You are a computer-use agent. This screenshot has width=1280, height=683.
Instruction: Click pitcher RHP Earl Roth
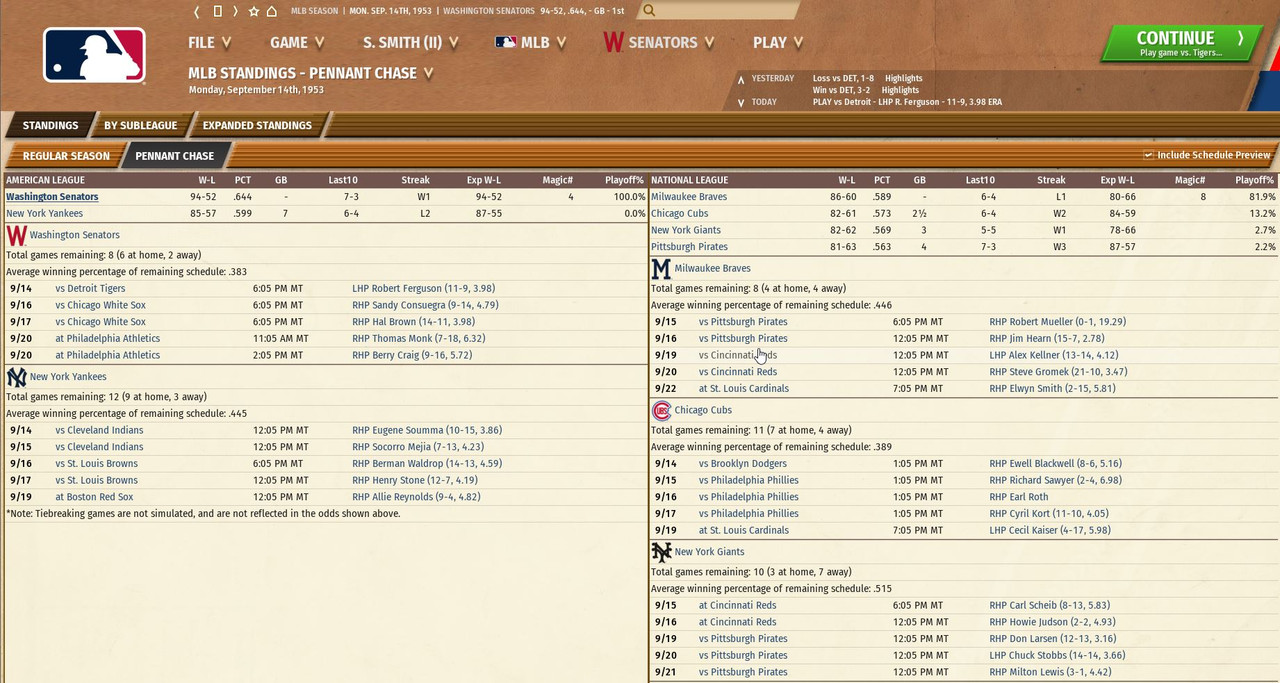(1019, 497)
